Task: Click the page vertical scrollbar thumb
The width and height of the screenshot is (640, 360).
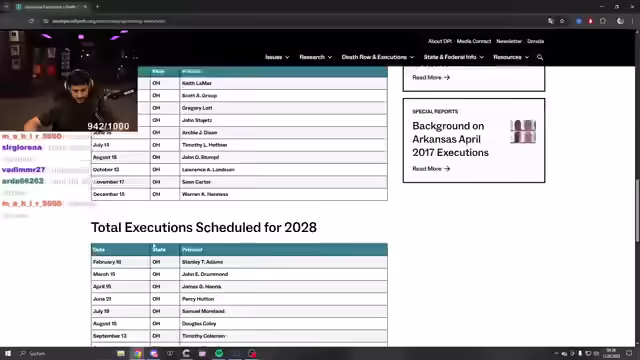Action: [x=637, y=210]
